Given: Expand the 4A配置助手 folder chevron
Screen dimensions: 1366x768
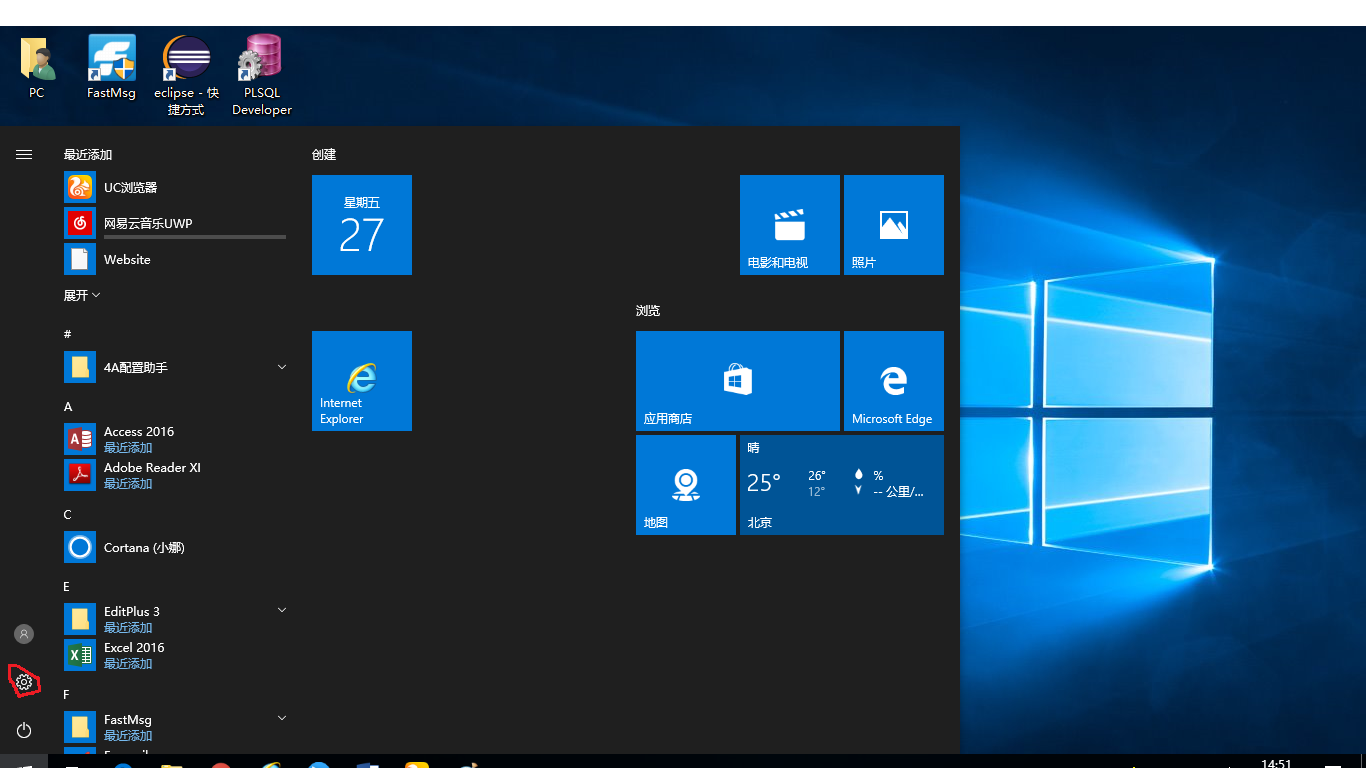Looking at the screenshot, I should (282, 367).
